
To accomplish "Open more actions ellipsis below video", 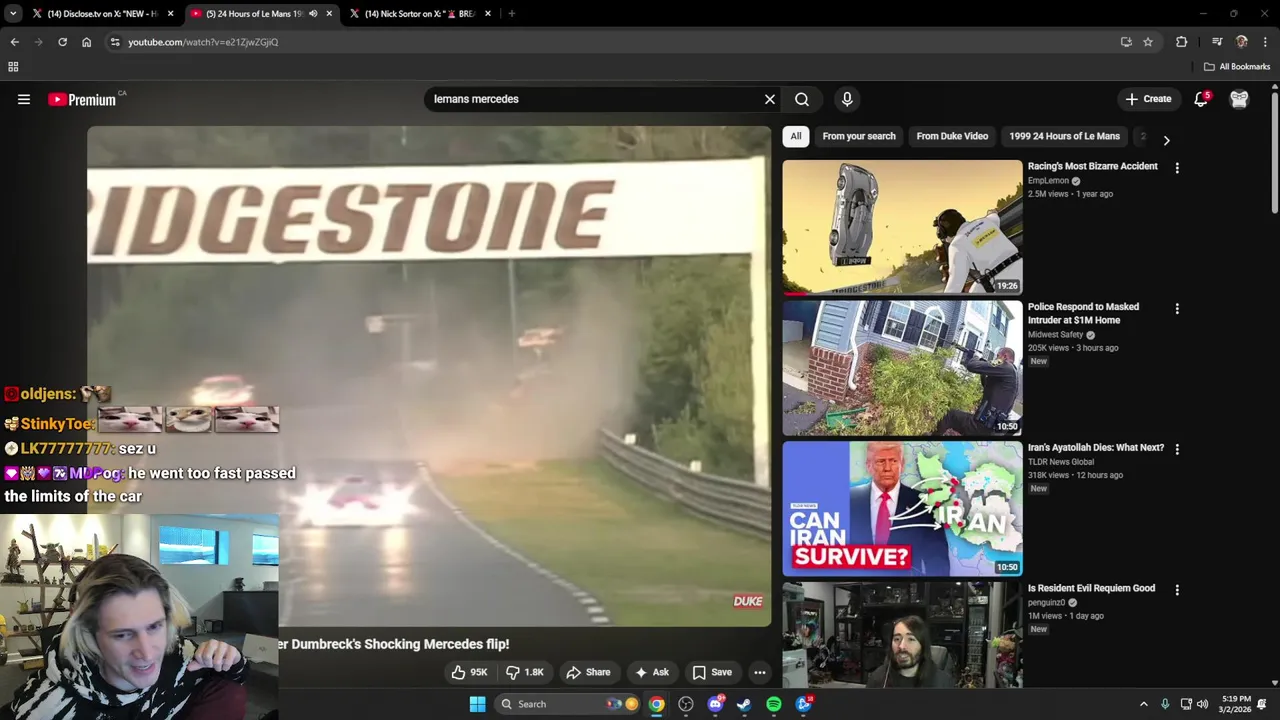I will click(760, 672).
